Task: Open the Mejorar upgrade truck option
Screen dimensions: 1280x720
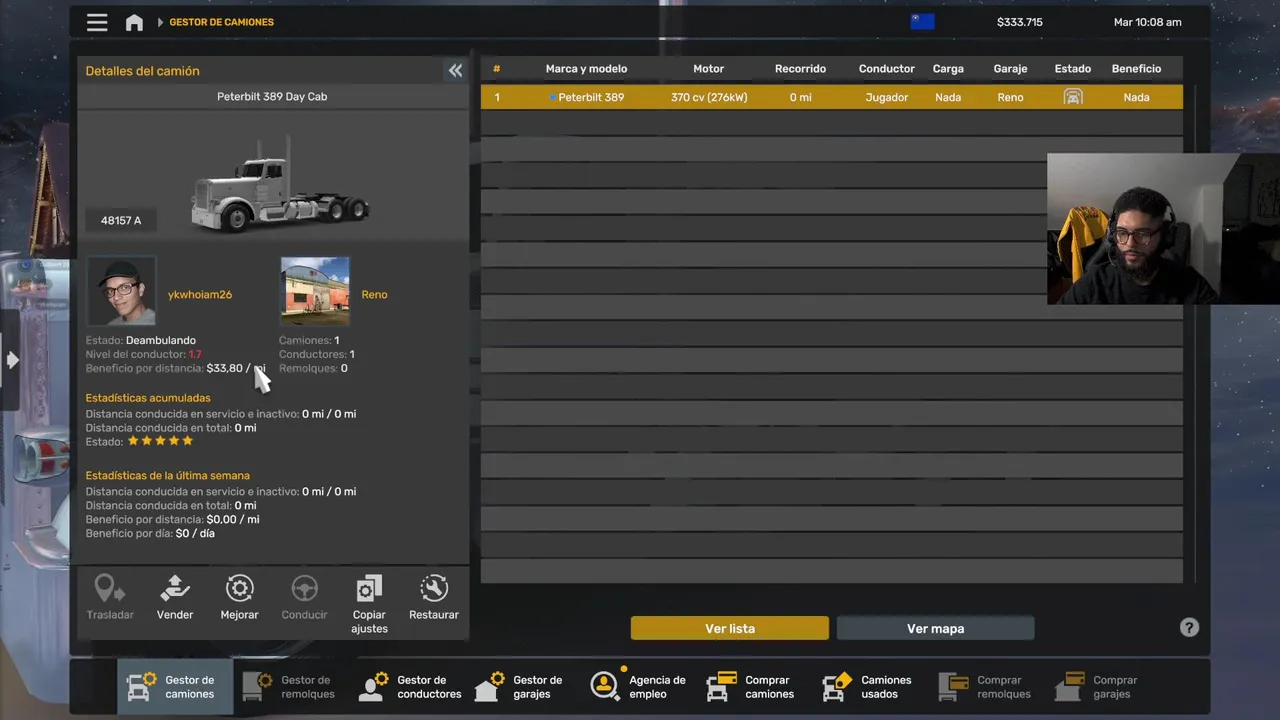Action: pyautogui.click(x=240, y=597)
